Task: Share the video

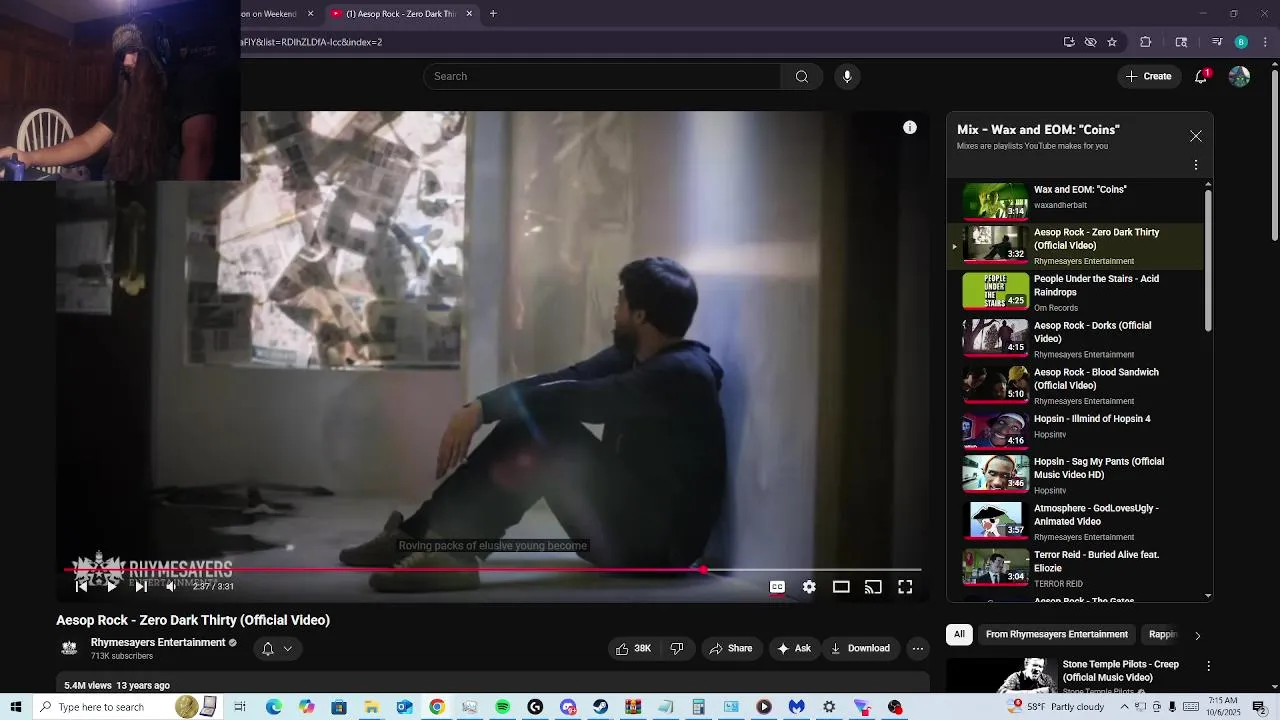Action: pos(730,648)
